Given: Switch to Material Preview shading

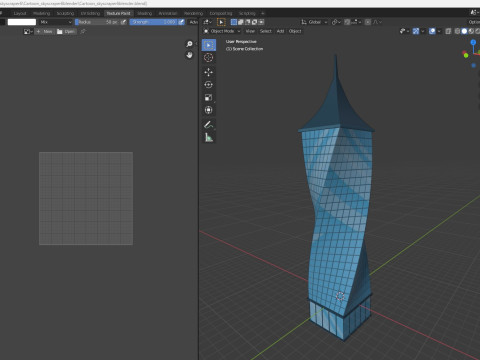Looking at the screenshot, I should tap(471, 31).
